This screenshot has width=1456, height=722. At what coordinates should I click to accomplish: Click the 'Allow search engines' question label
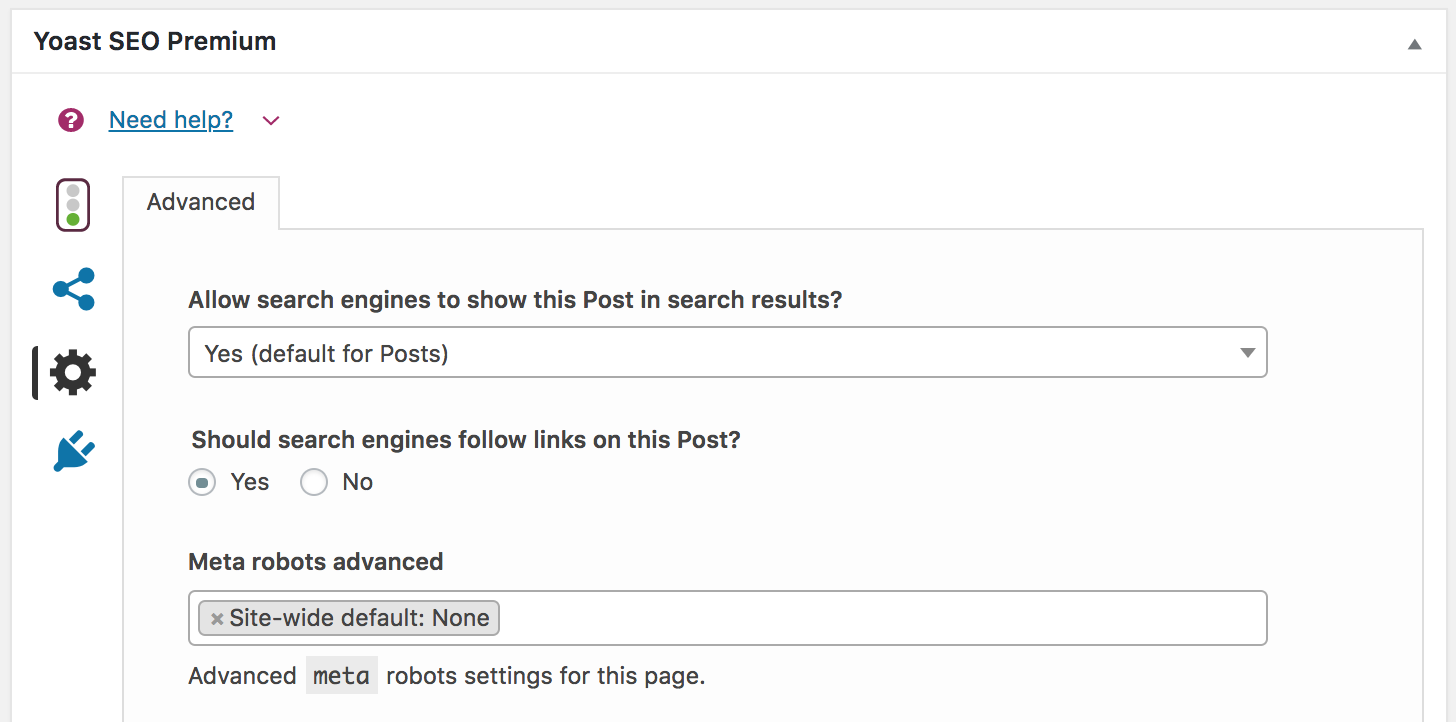coord(516,300)
